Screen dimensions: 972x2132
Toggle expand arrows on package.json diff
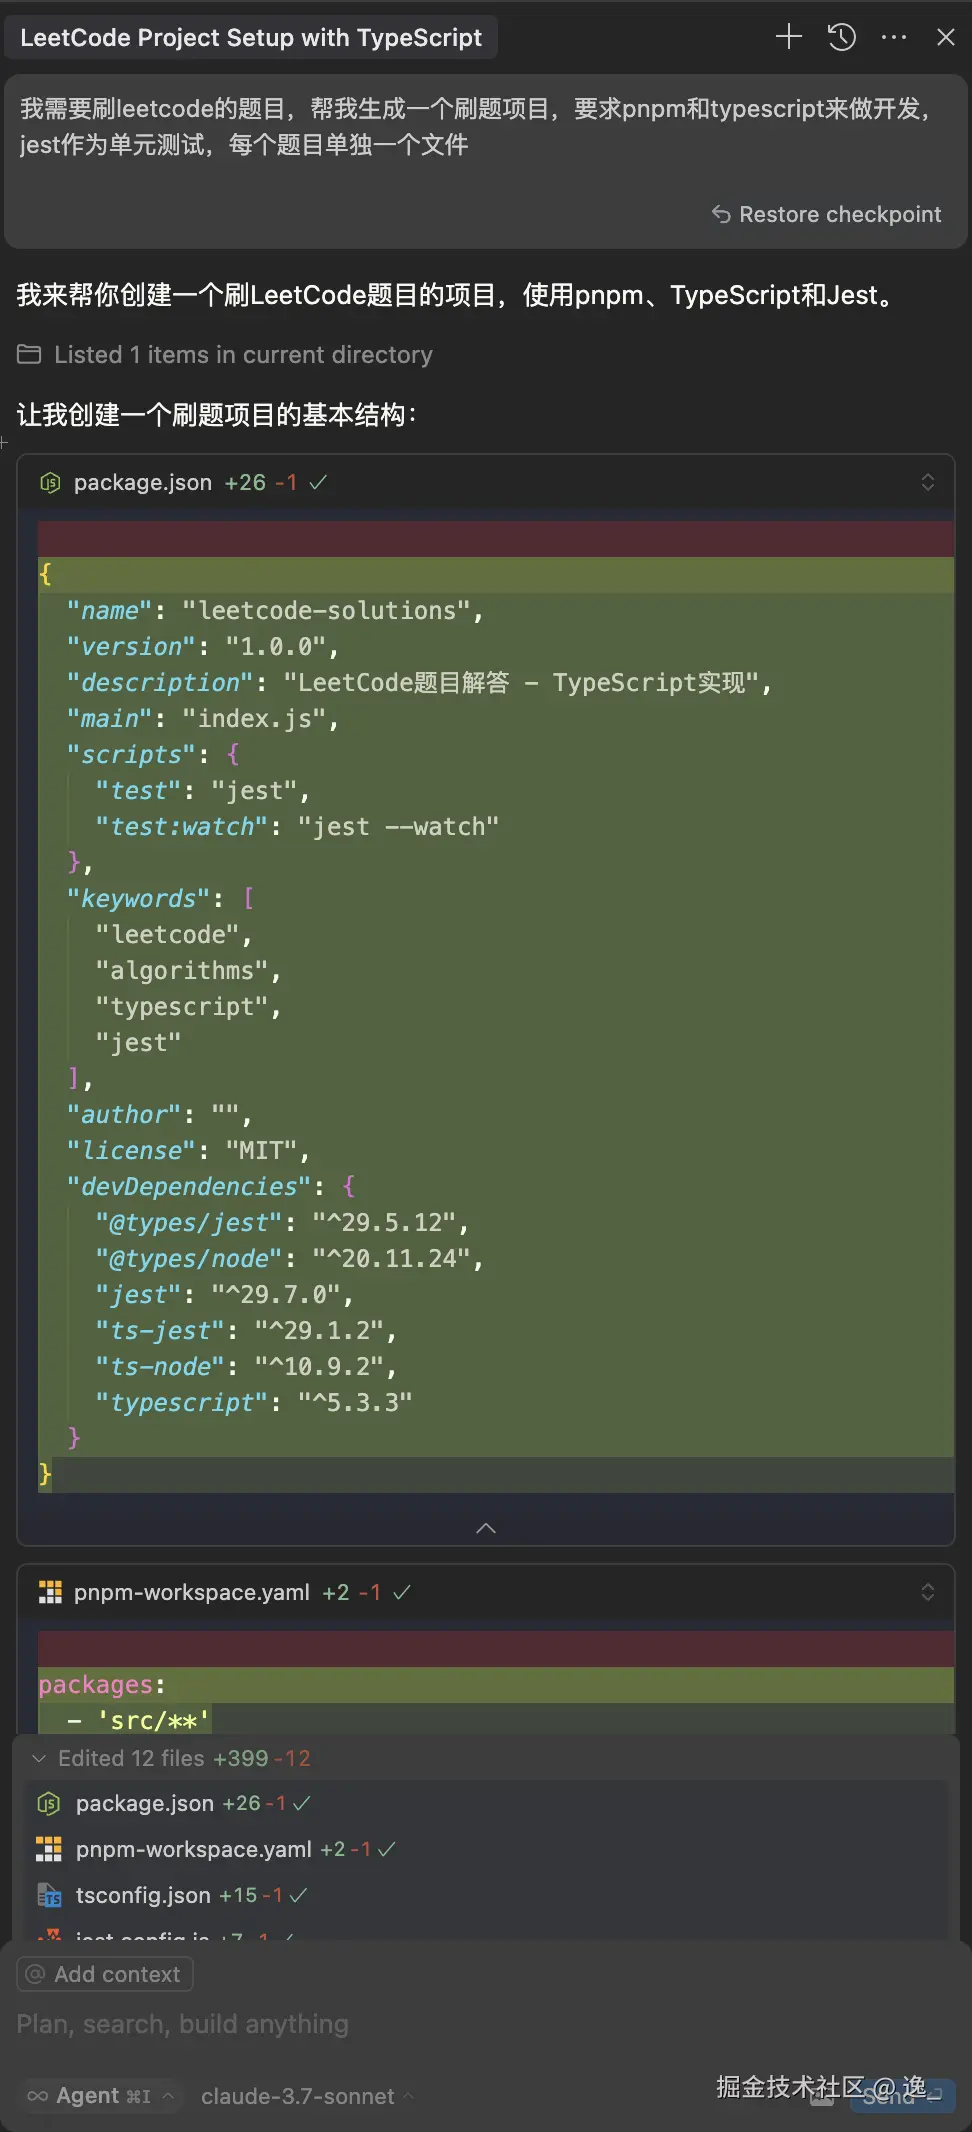928,482
